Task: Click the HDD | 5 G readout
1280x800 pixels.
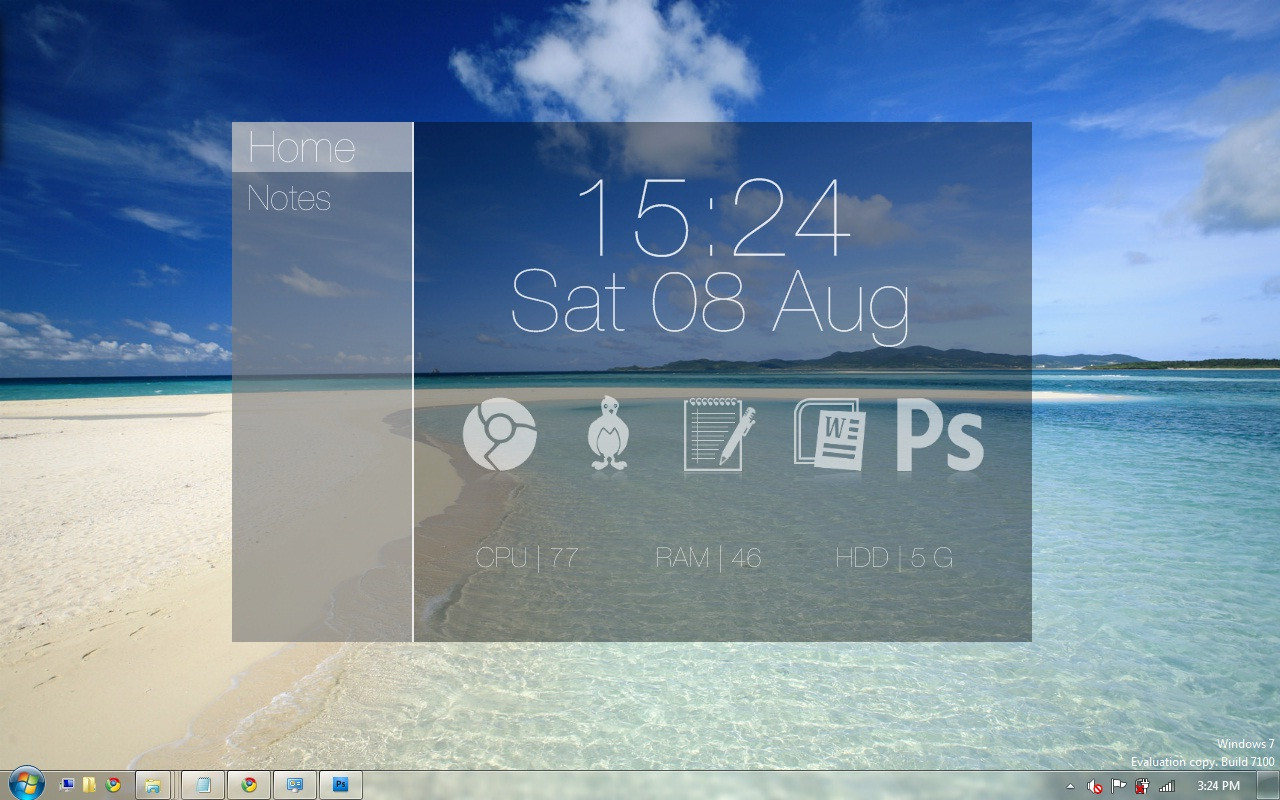Action: [x=894, y=557]
